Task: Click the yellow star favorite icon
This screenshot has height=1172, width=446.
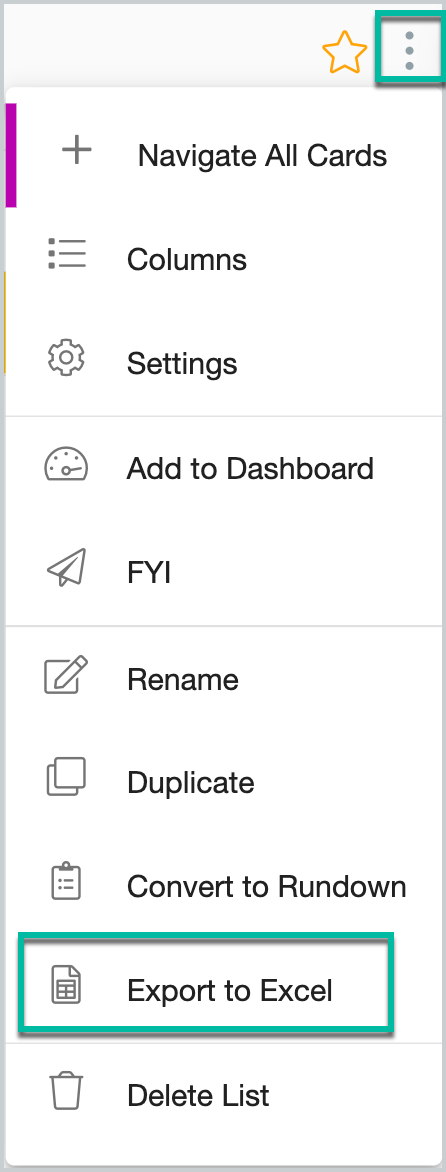Action: point(344,52)
